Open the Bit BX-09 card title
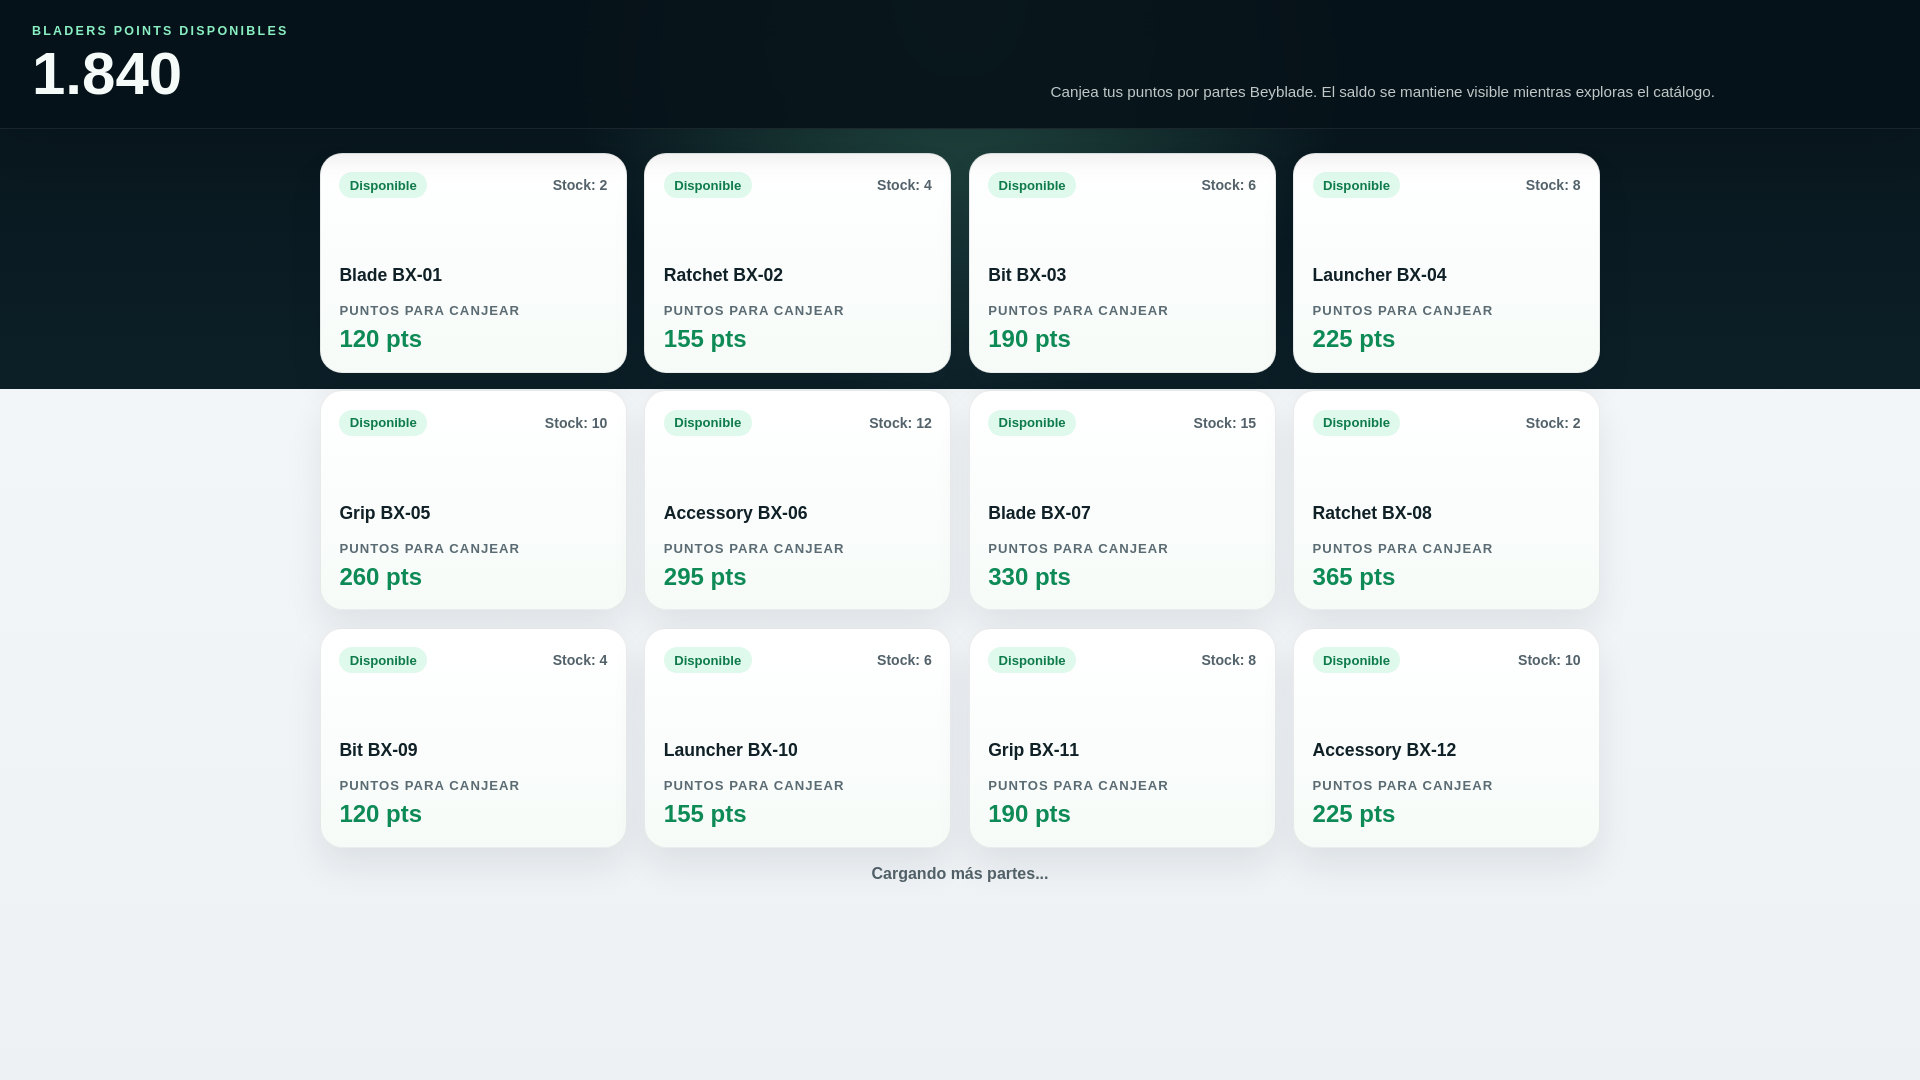The height and width of the screenshot is (1080, 1920). point(378,750)
